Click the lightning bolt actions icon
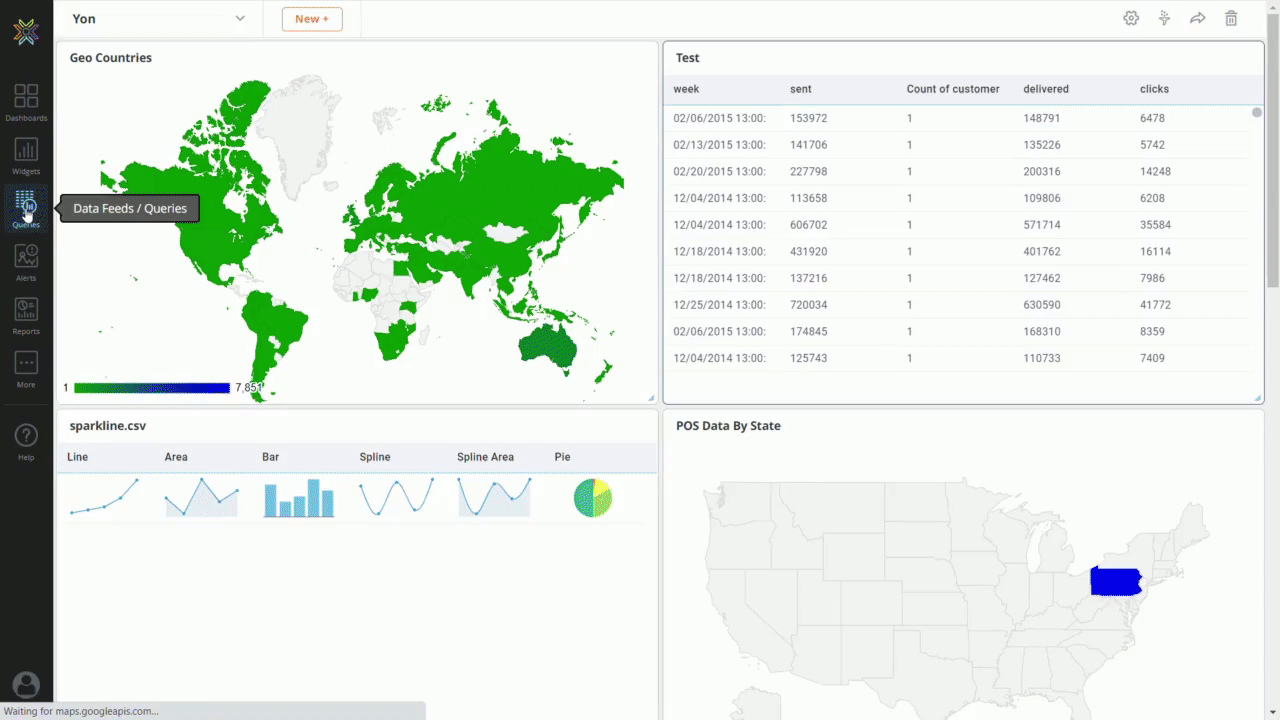This screenshot has width=1280, height=720. [1164, 18]
